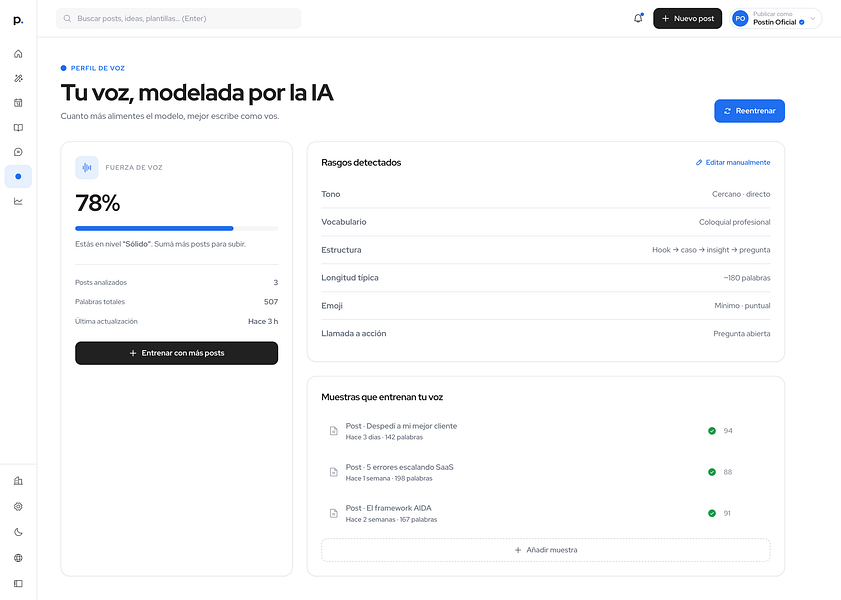Viewport: 841px width, 600px height.
Task: Click the green check for score 91
Action: (712, 514)
